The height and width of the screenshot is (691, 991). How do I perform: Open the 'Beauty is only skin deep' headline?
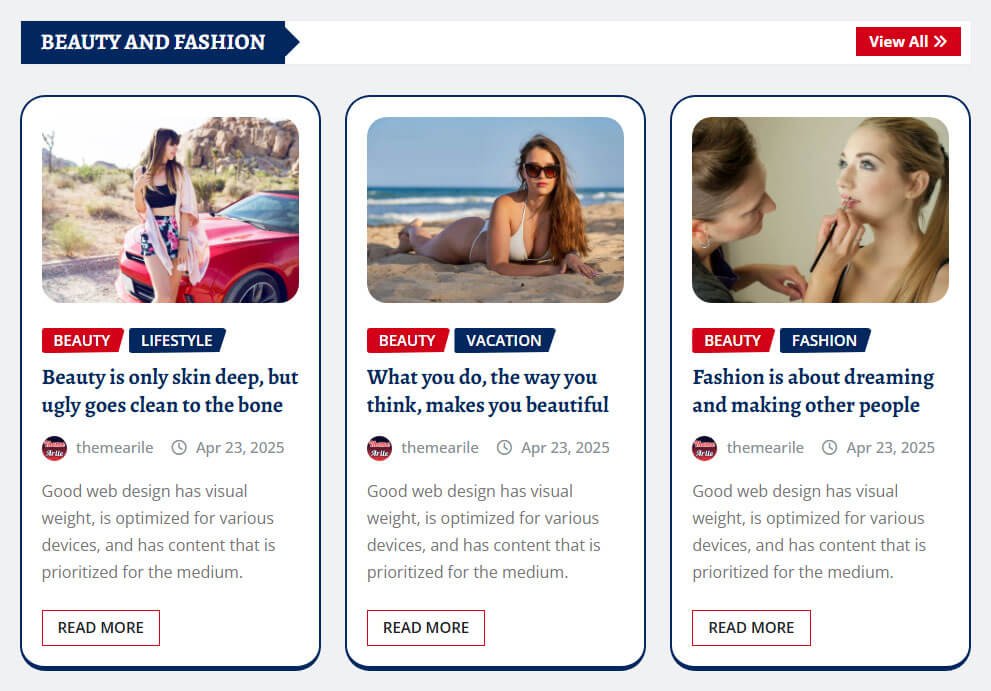pyautogui.click(x=170, y=391)
